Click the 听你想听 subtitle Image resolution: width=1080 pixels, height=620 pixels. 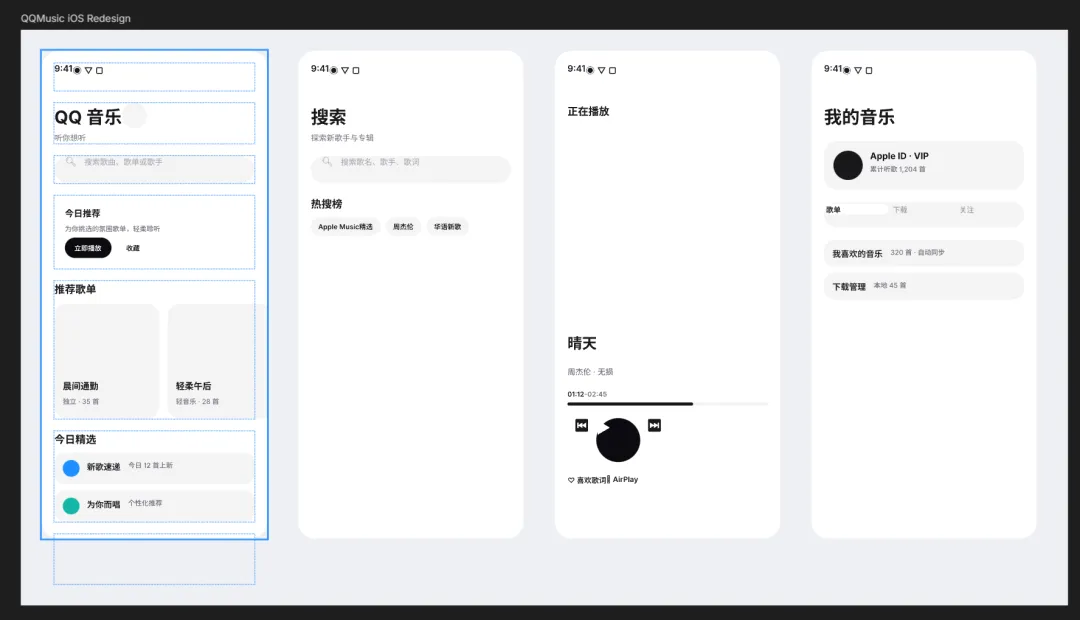pyautogui.click(x=70, y=138)
